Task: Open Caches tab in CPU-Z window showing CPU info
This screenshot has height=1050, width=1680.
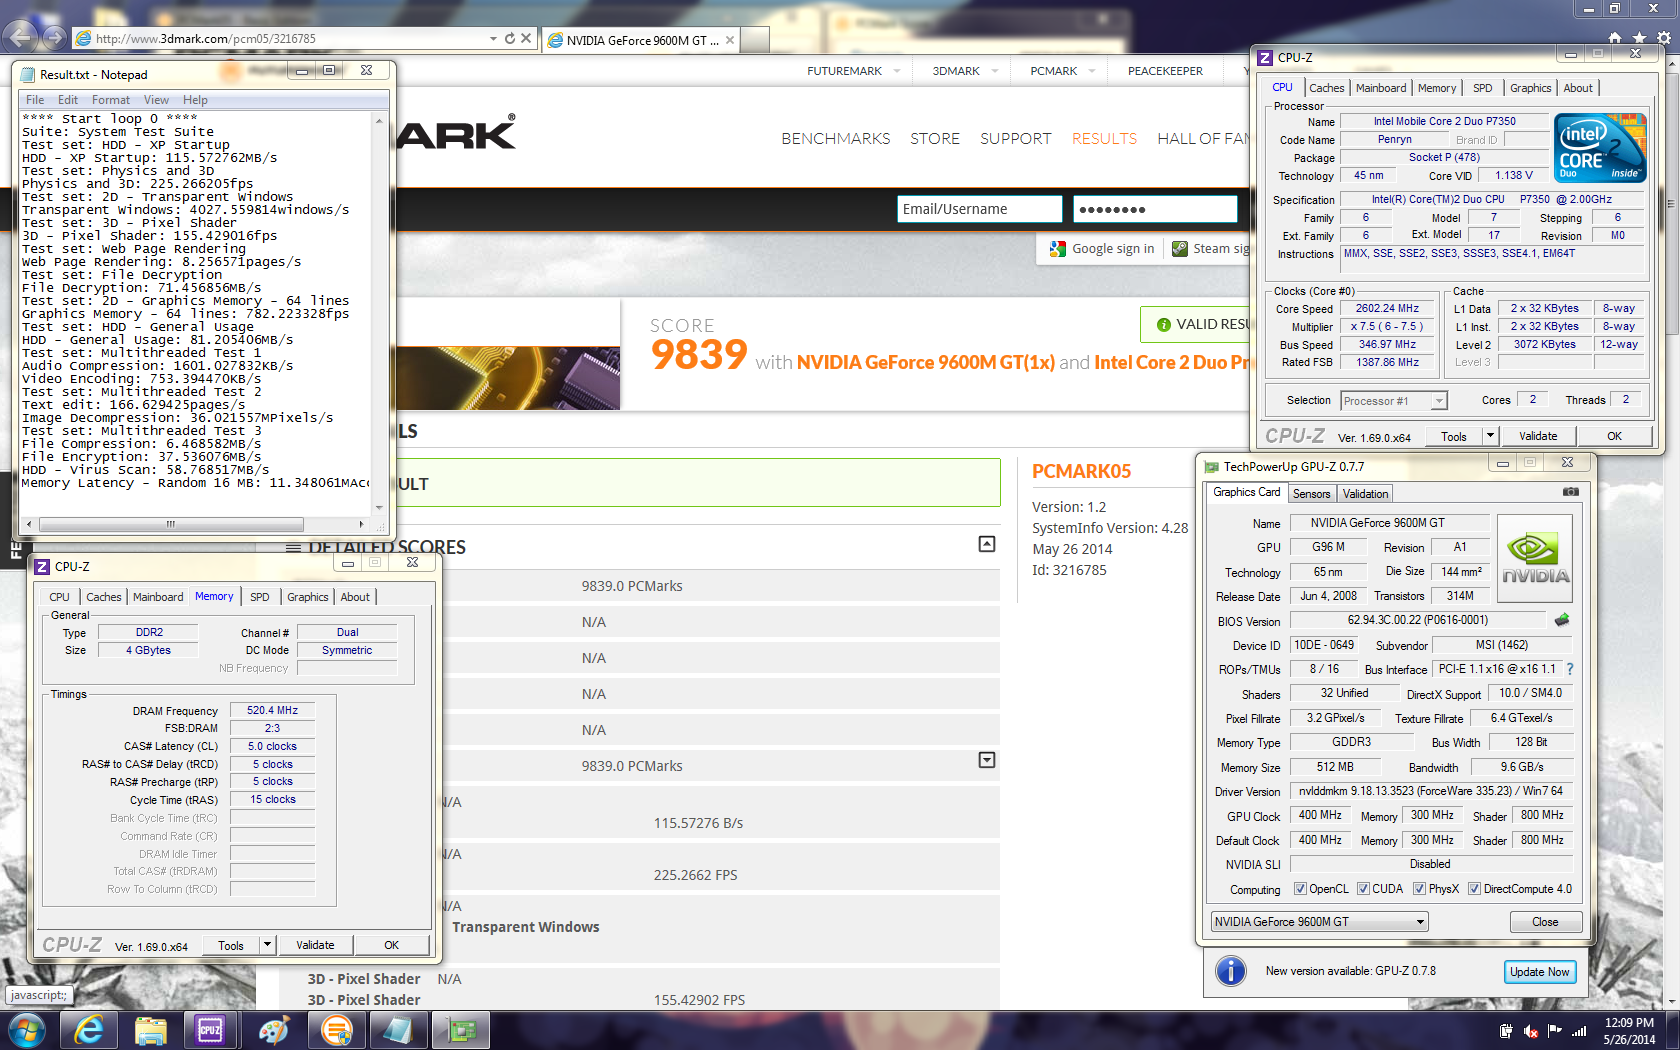Action: [1326, 88]
